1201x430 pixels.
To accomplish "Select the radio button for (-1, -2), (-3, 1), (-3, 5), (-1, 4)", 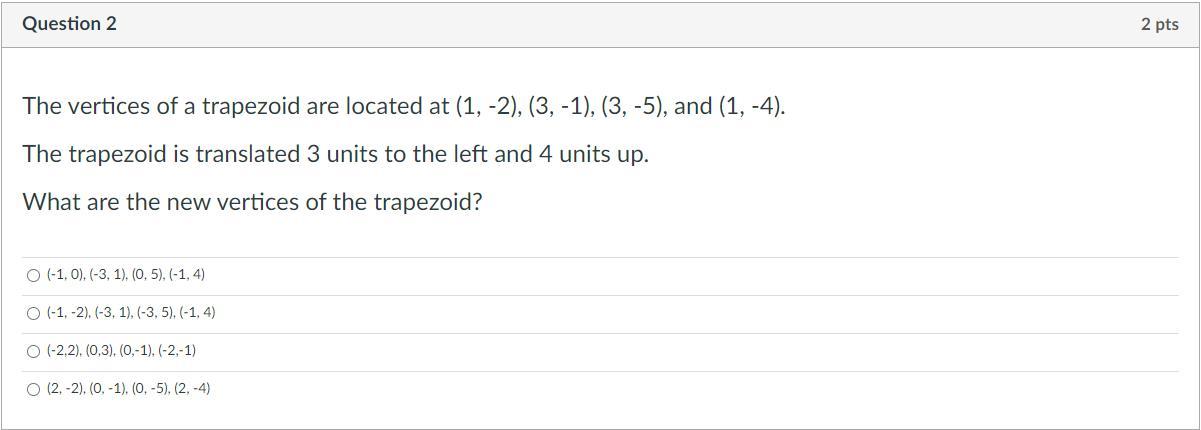I will tap(34, 313).
